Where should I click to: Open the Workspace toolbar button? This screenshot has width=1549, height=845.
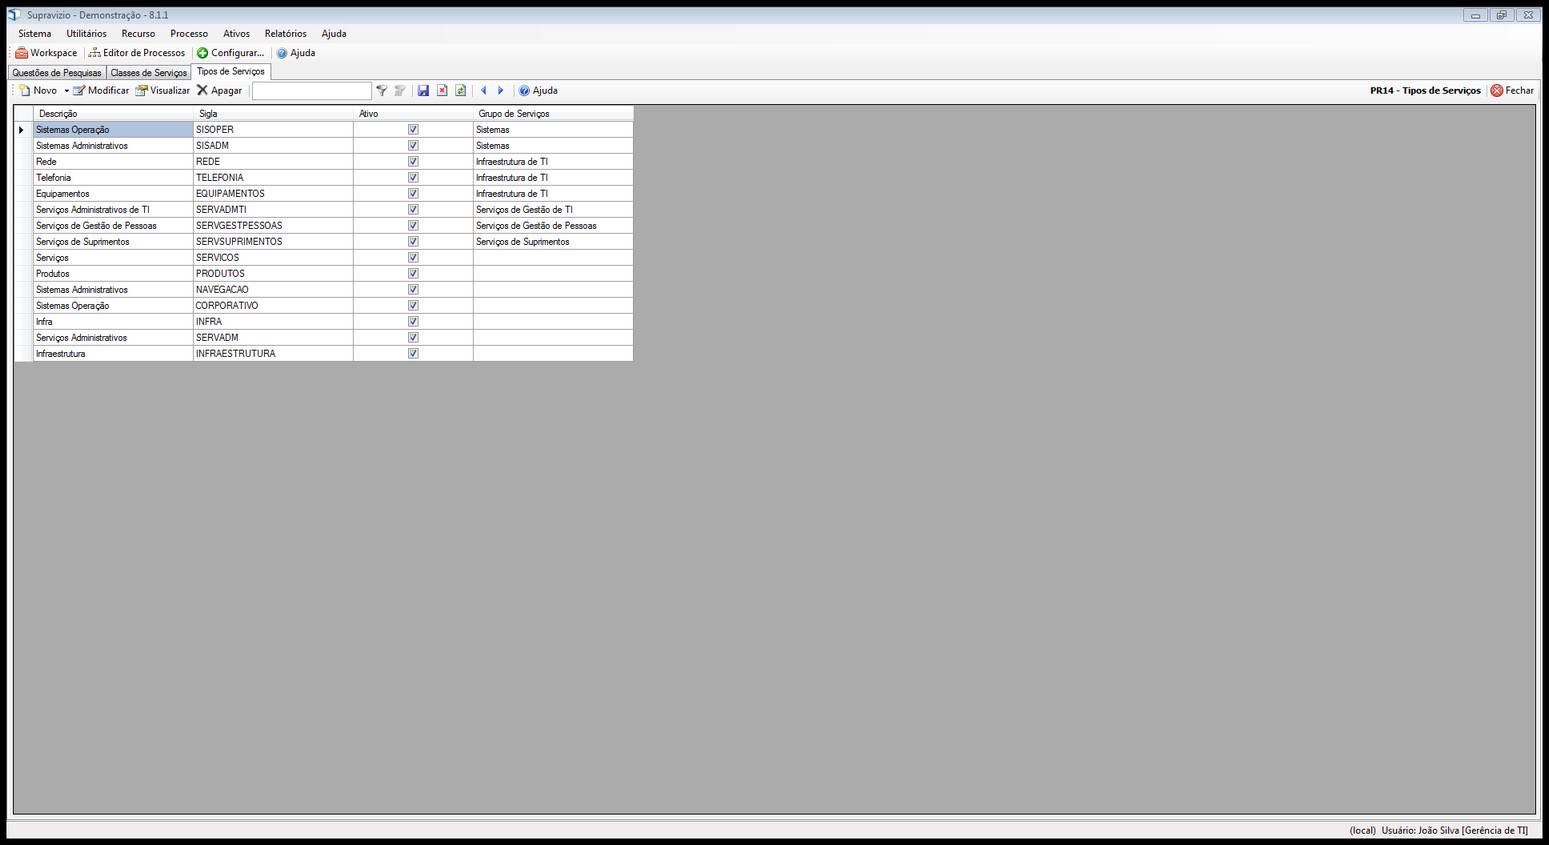[x=46, y=53]
